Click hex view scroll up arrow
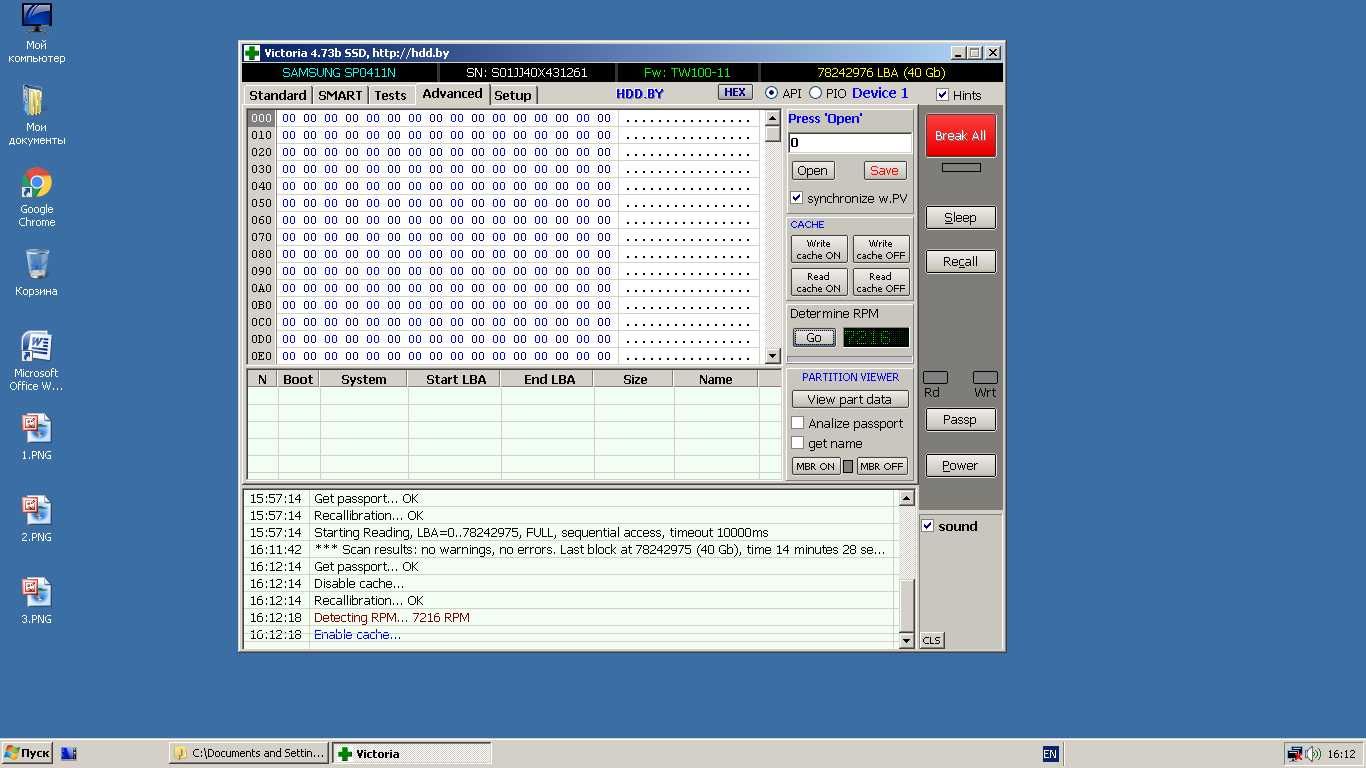This screenshot has height=768, width=1366. pos(772,118)
